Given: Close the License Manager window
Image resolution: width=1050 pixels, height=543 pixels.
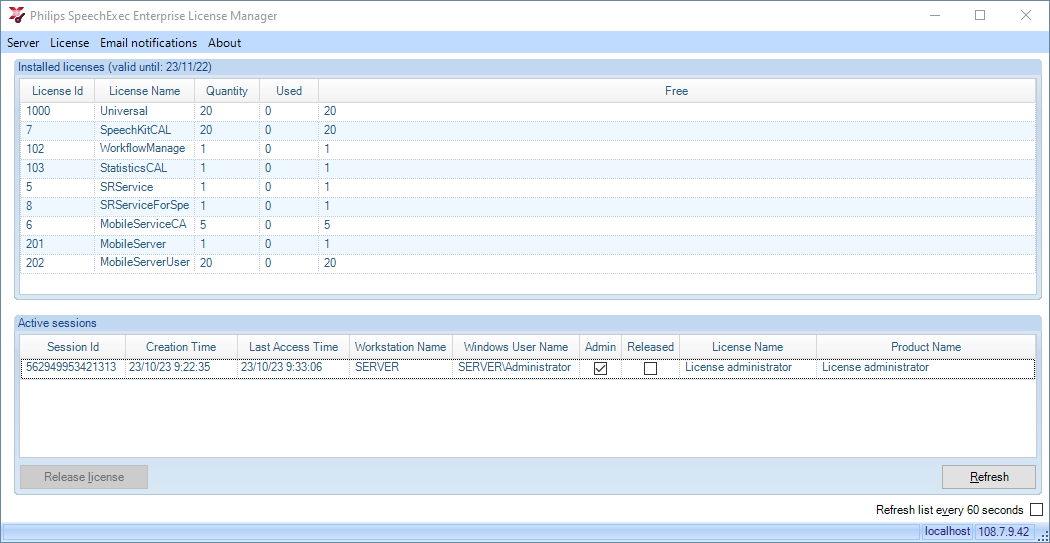Looking at the screenshot, I should tap(1025, 15).
